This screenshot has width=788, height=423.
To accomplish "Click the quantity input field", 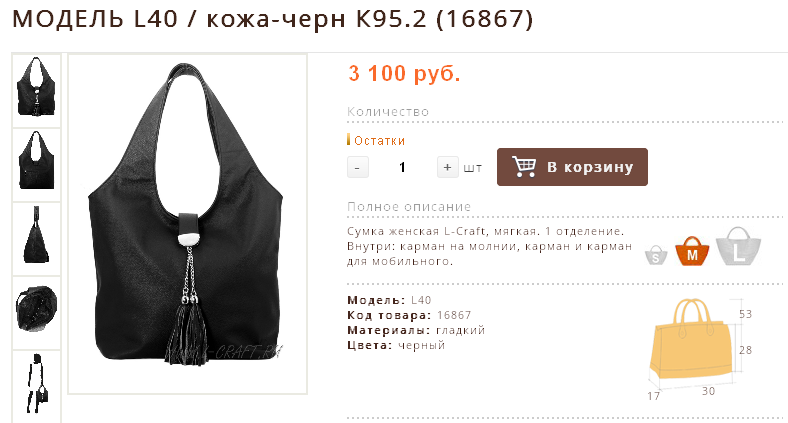I will point(402,167).
